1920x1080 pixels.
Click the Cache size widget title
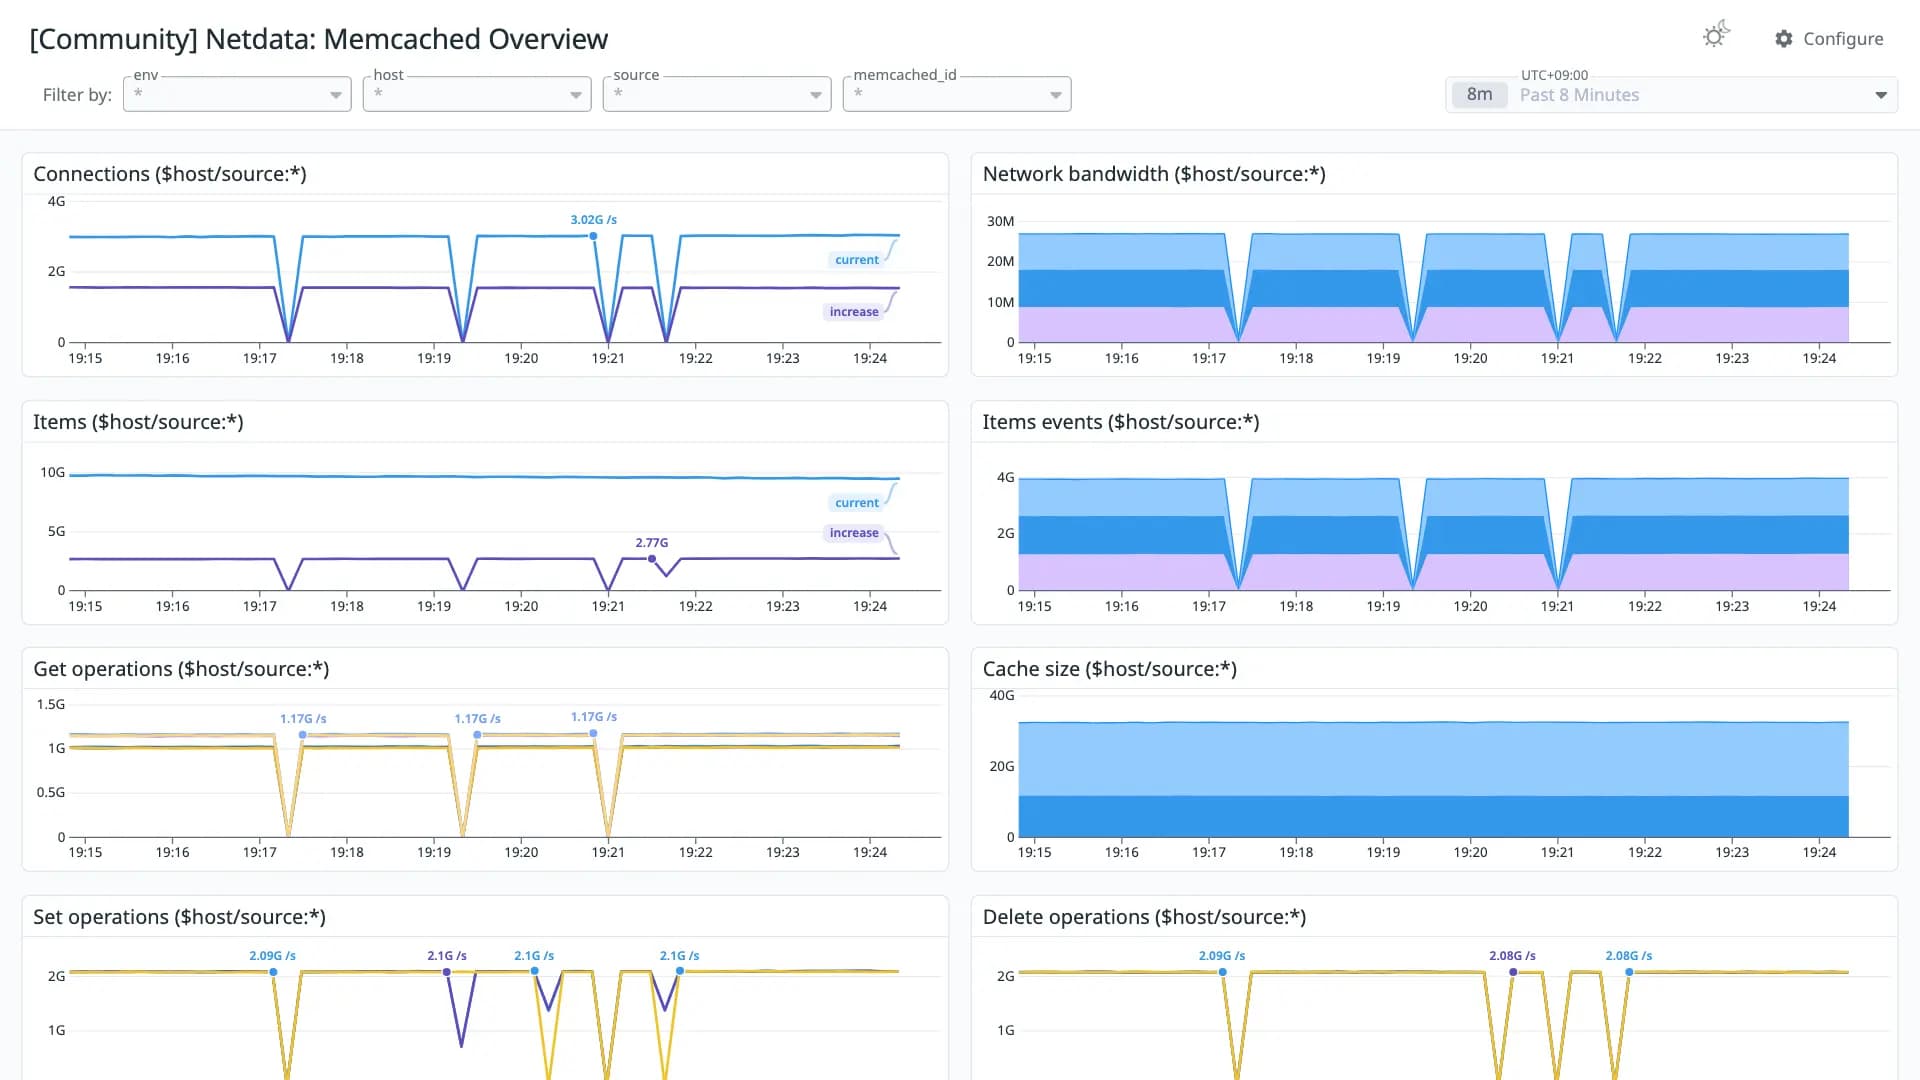1110,669
